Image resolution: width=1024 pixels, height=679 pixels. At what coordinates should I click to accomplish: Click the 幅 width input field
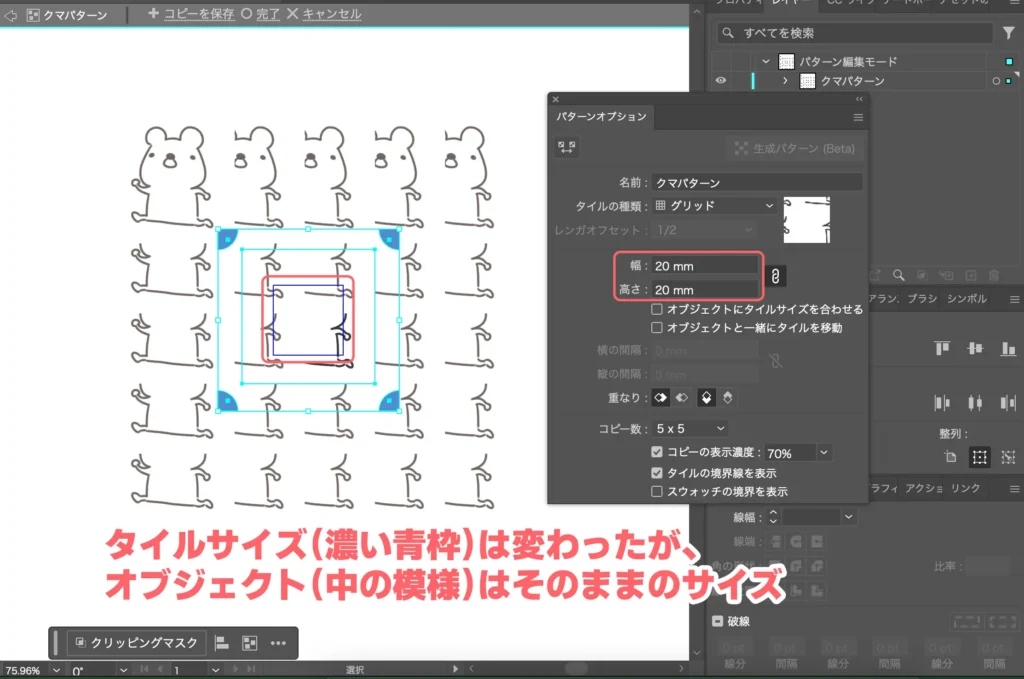pyautogui.click(x=705, y=266)
